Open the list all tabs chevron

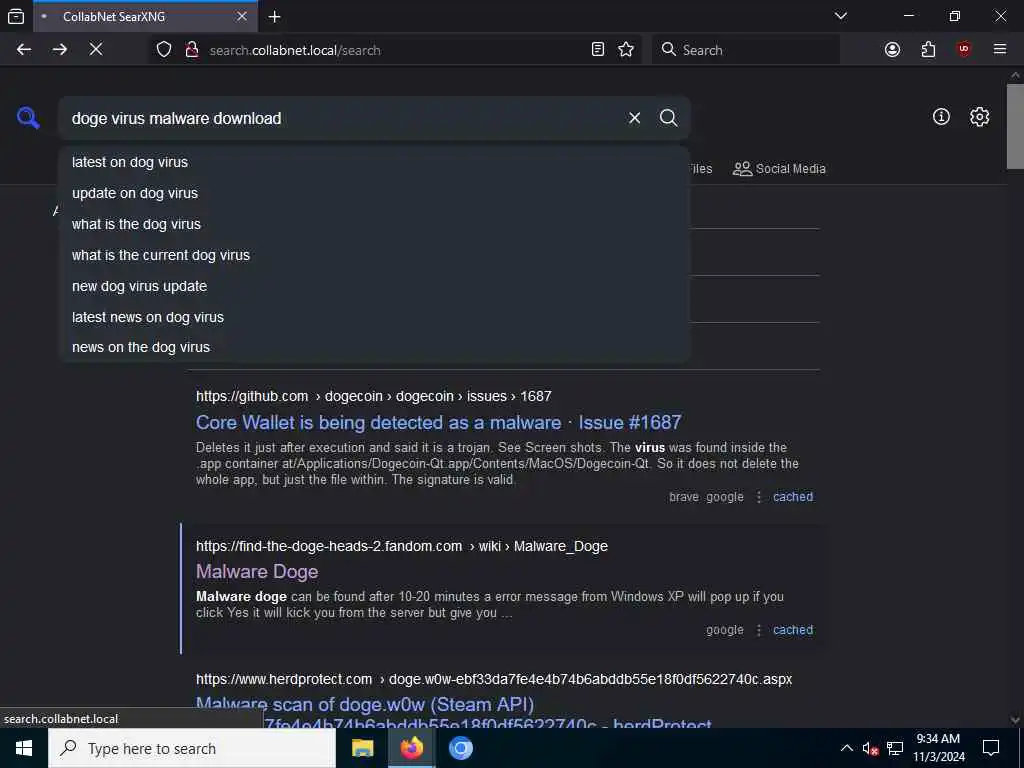(840, 16)
